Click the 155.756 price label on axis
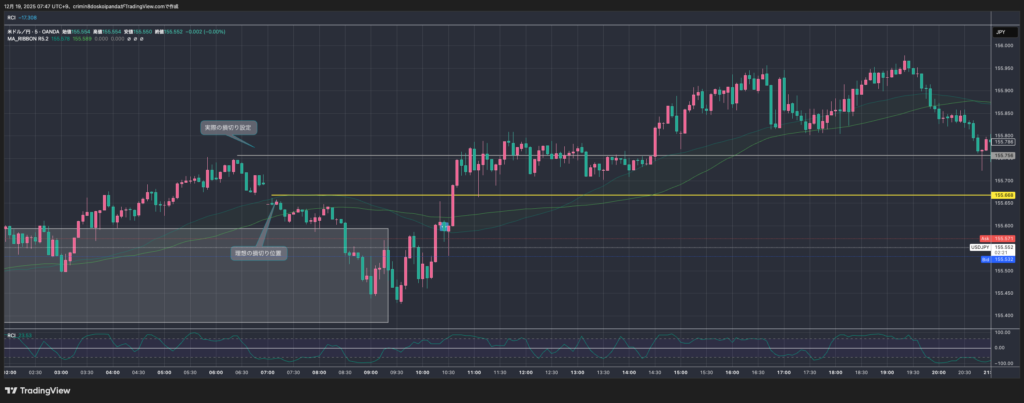The height and width of the screenshot is (403, 1024). (x=1003, y=156)
